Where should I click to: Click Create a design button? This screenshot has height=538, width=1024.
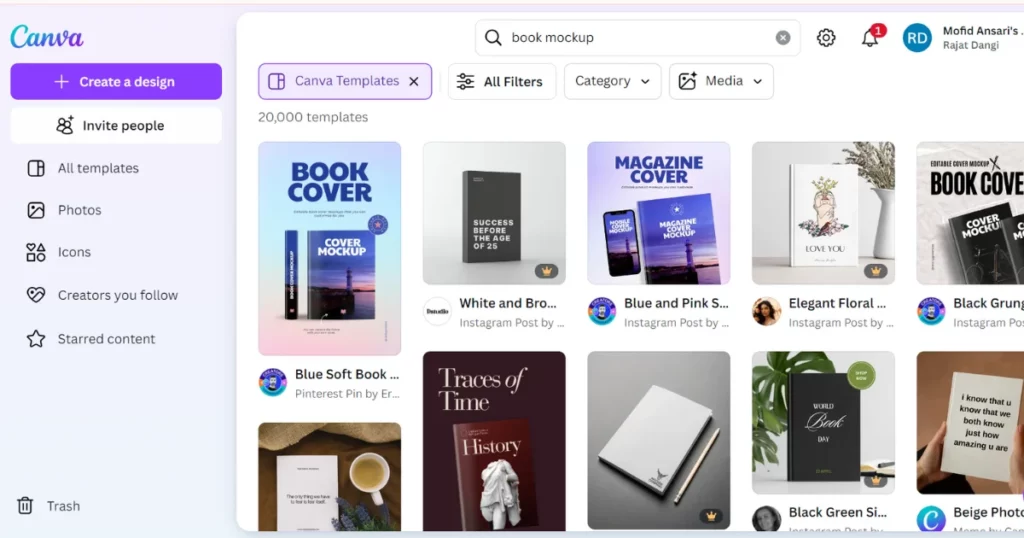click(116, 82)
